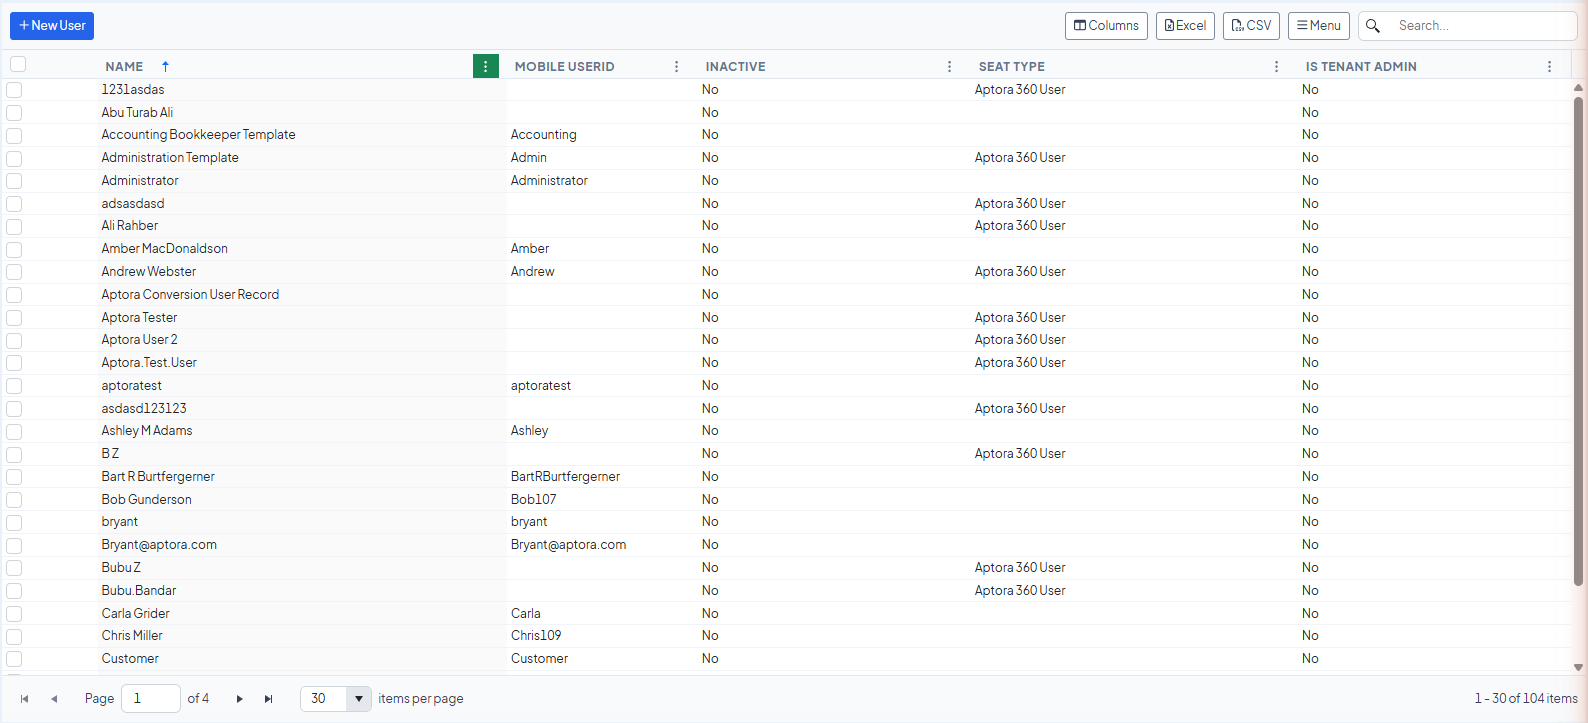The image size is (1588, 723).
Task: Open the Is Tenant Admin column menu
Action: [1550, 66]
